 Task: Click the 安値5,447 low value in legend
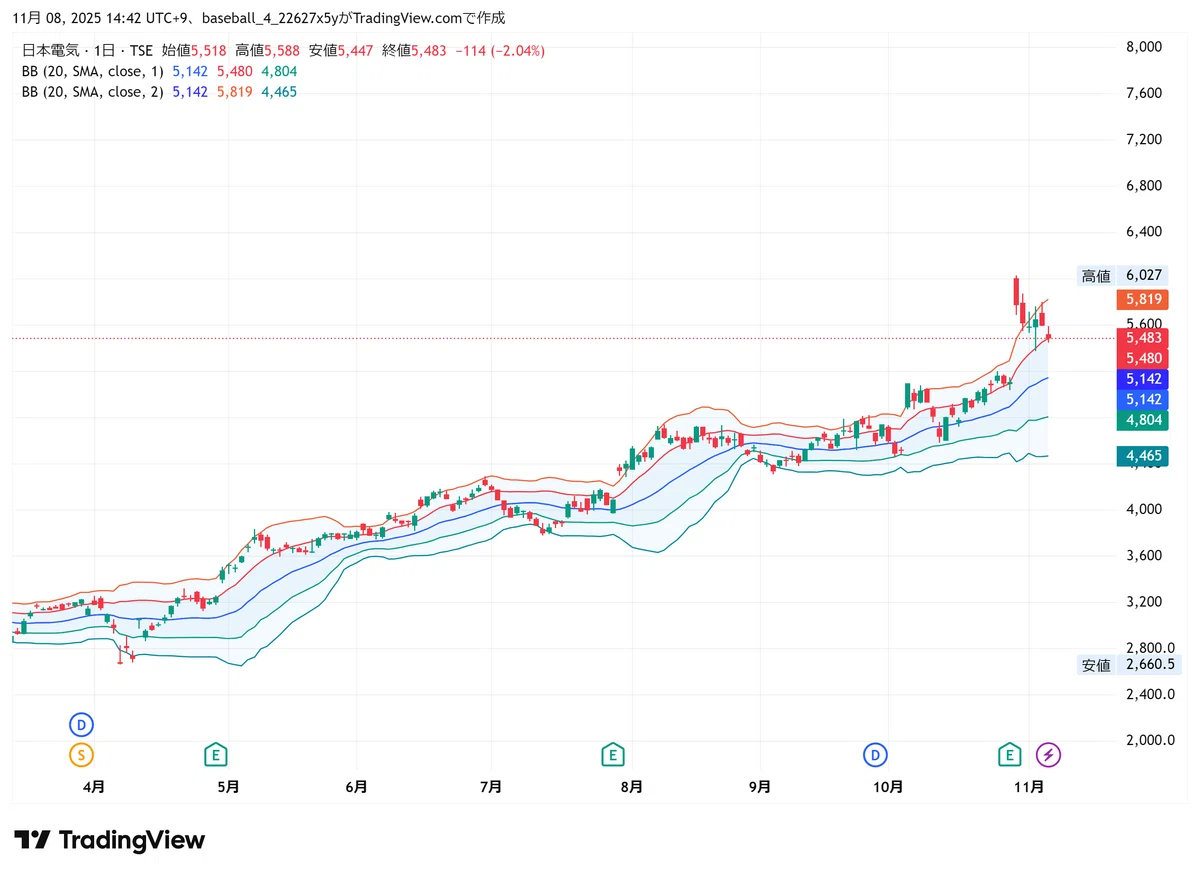(341, 50)
